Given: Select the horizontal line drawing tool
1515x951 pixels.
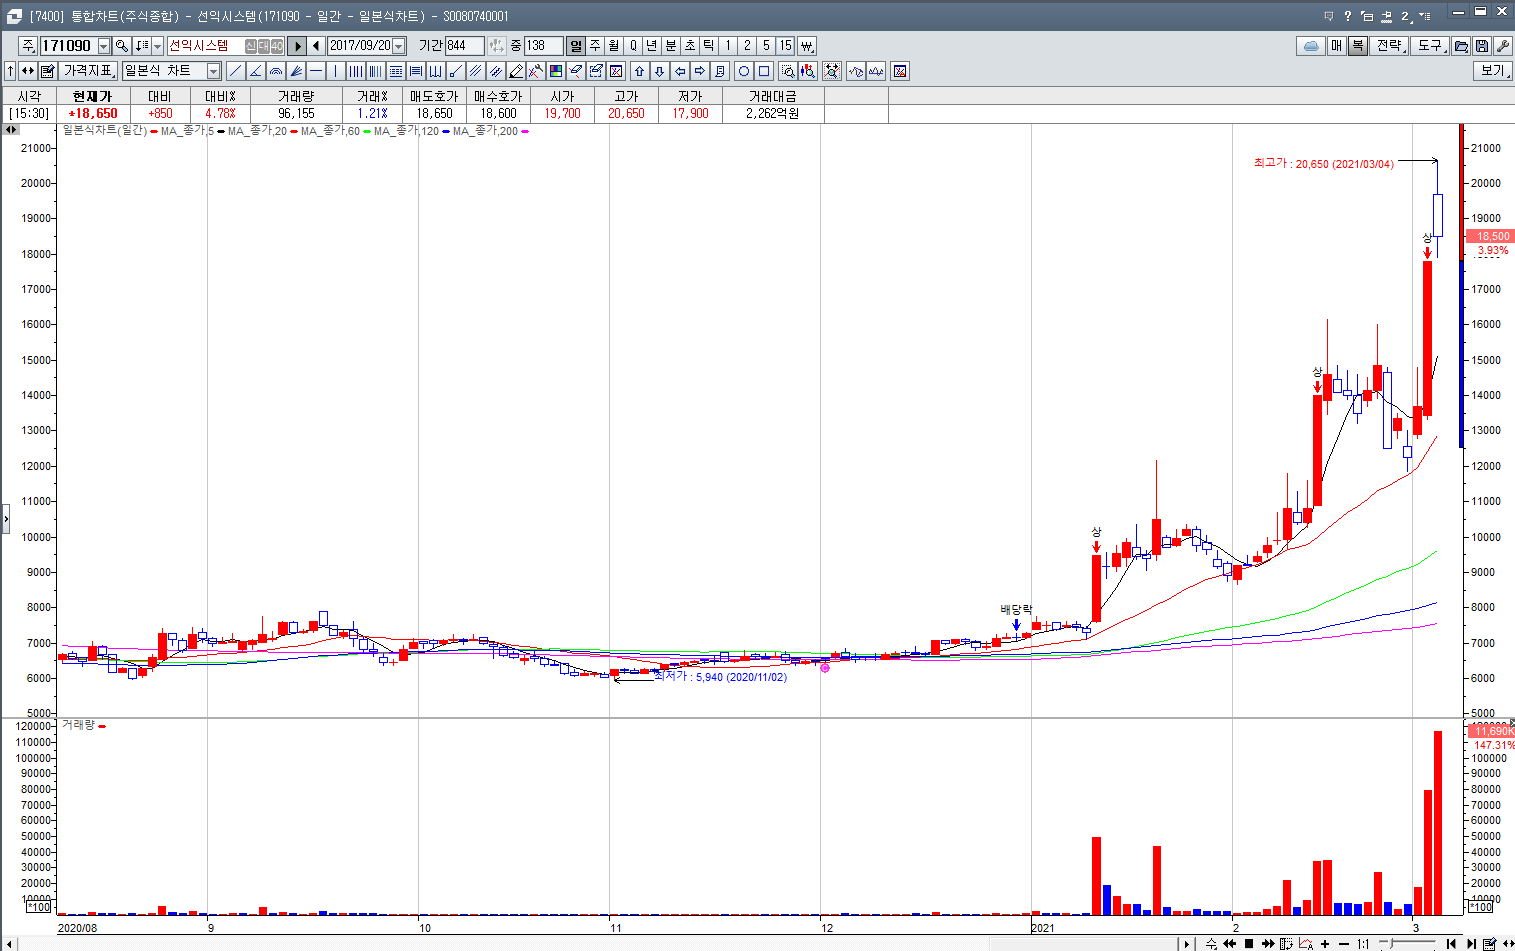Looking at the screenshot, I should [316, 71].
